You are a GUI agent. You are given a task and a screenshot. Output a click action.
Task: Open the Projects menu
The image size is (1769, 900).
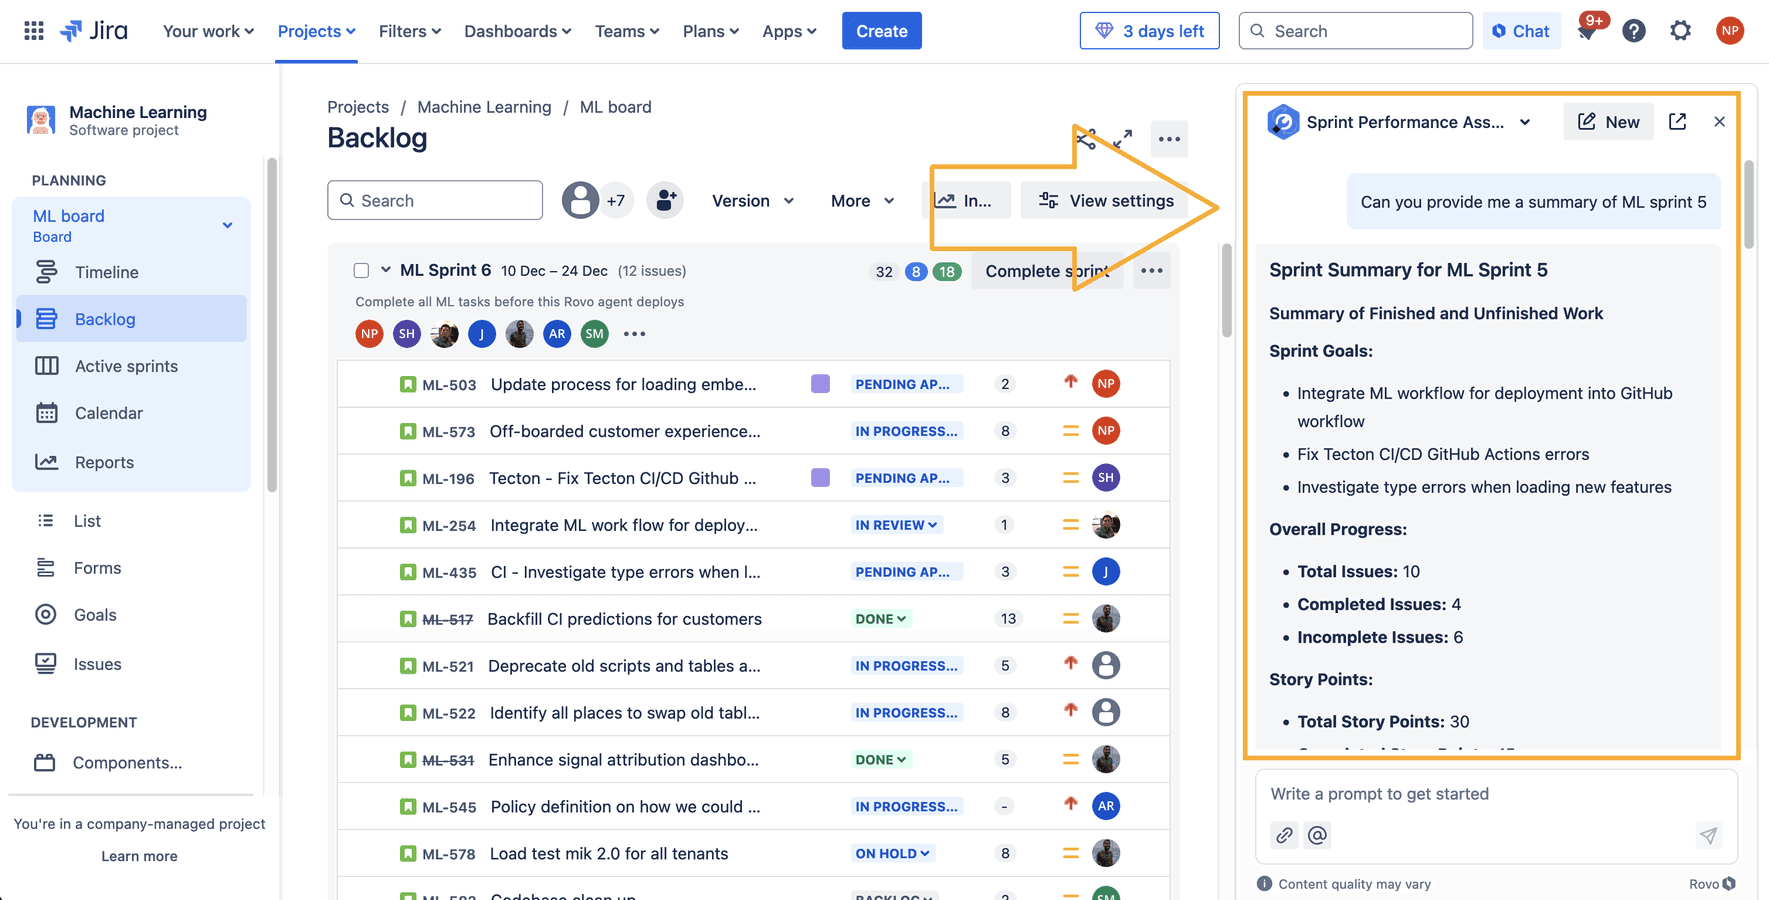click(x=316, y=31)
